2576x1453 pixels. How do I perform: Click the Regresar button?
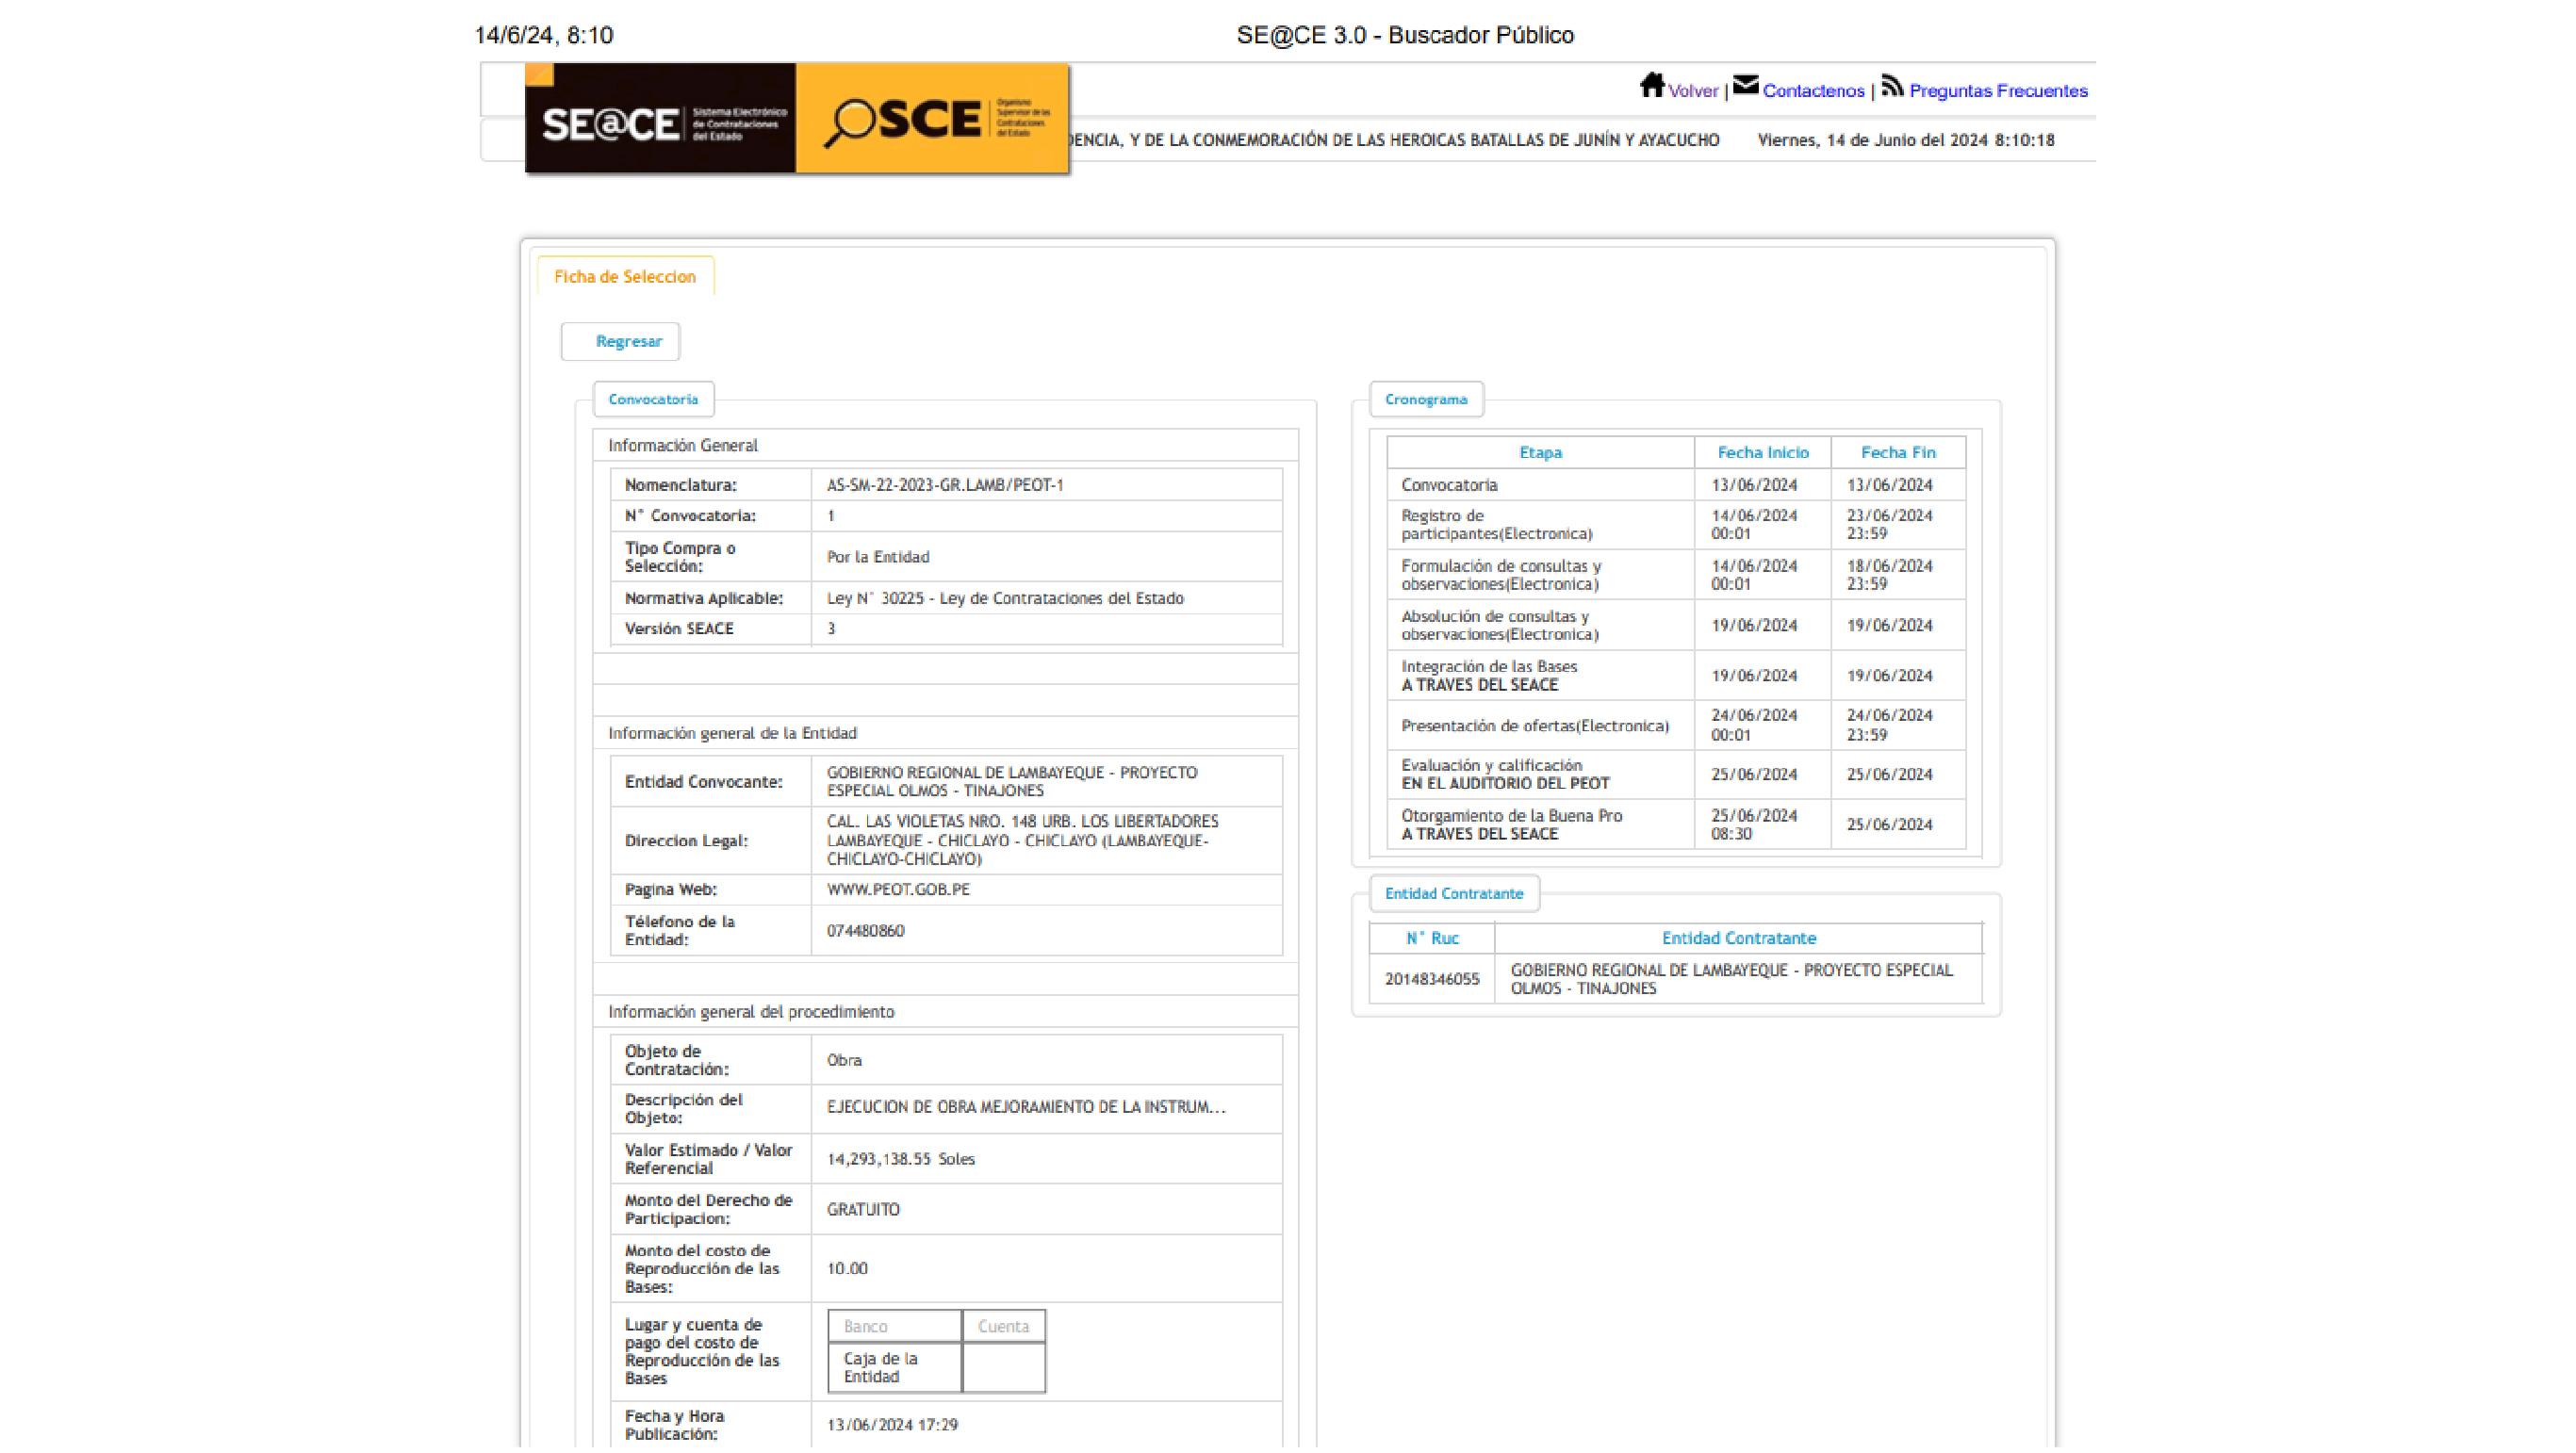point(621,342)
